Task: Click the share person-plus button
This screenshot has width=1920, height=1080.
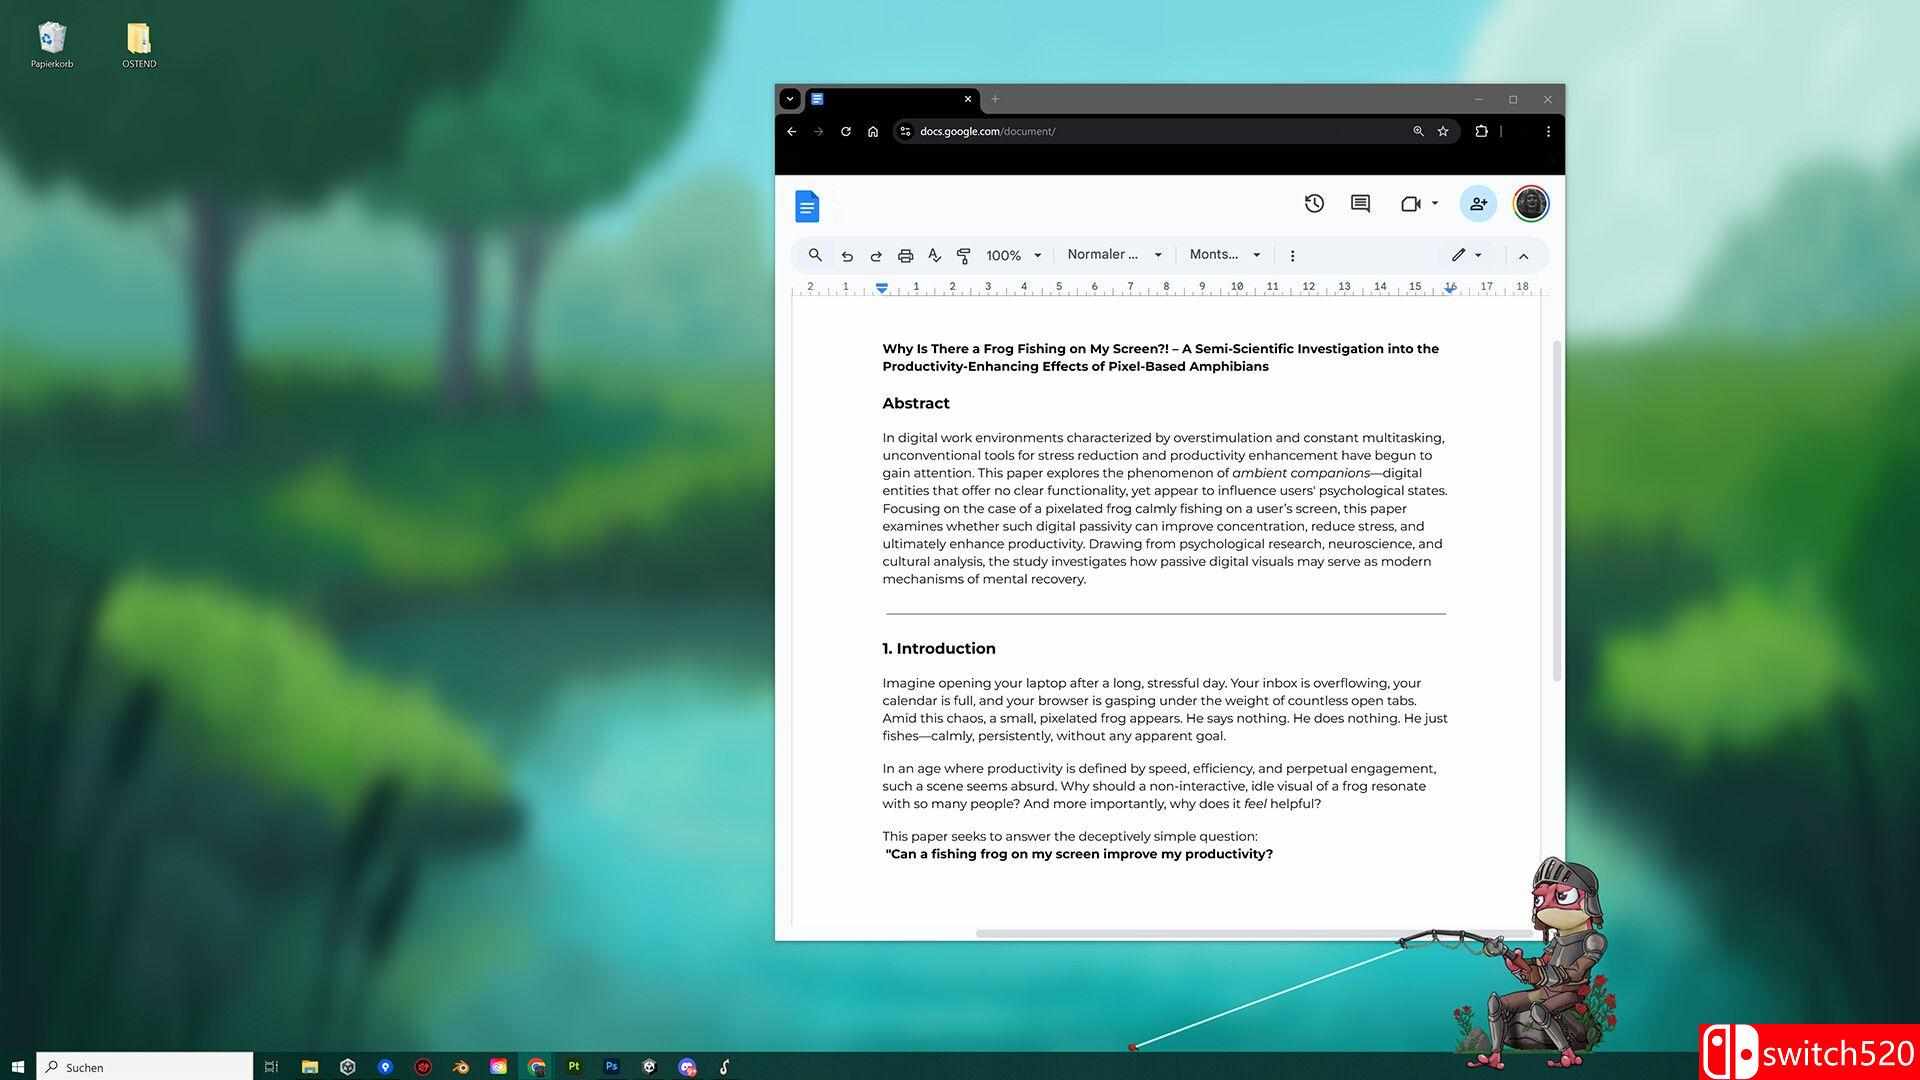Action: (1478, 204)
